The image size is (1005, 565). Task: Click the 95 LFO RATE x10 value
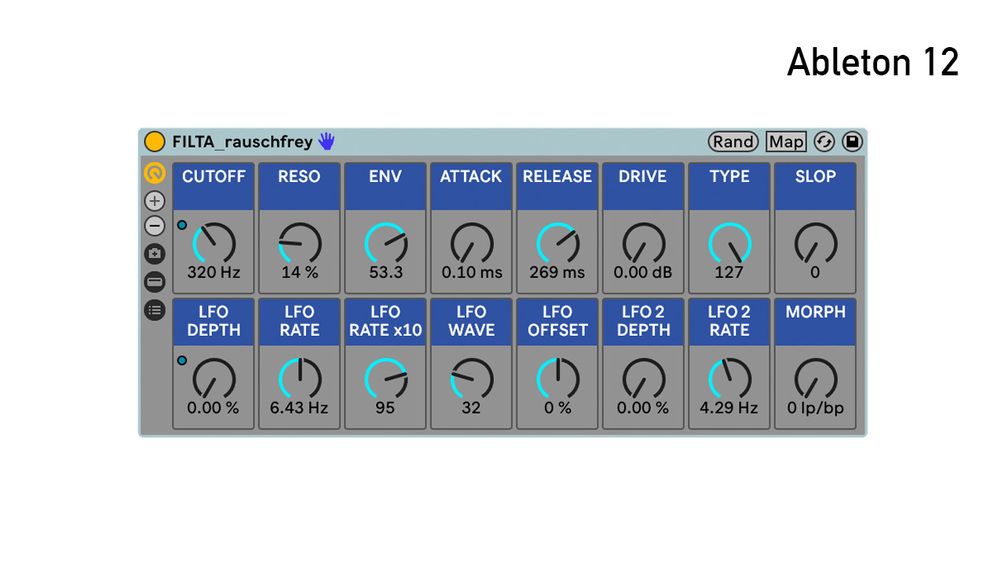(385, 408)
